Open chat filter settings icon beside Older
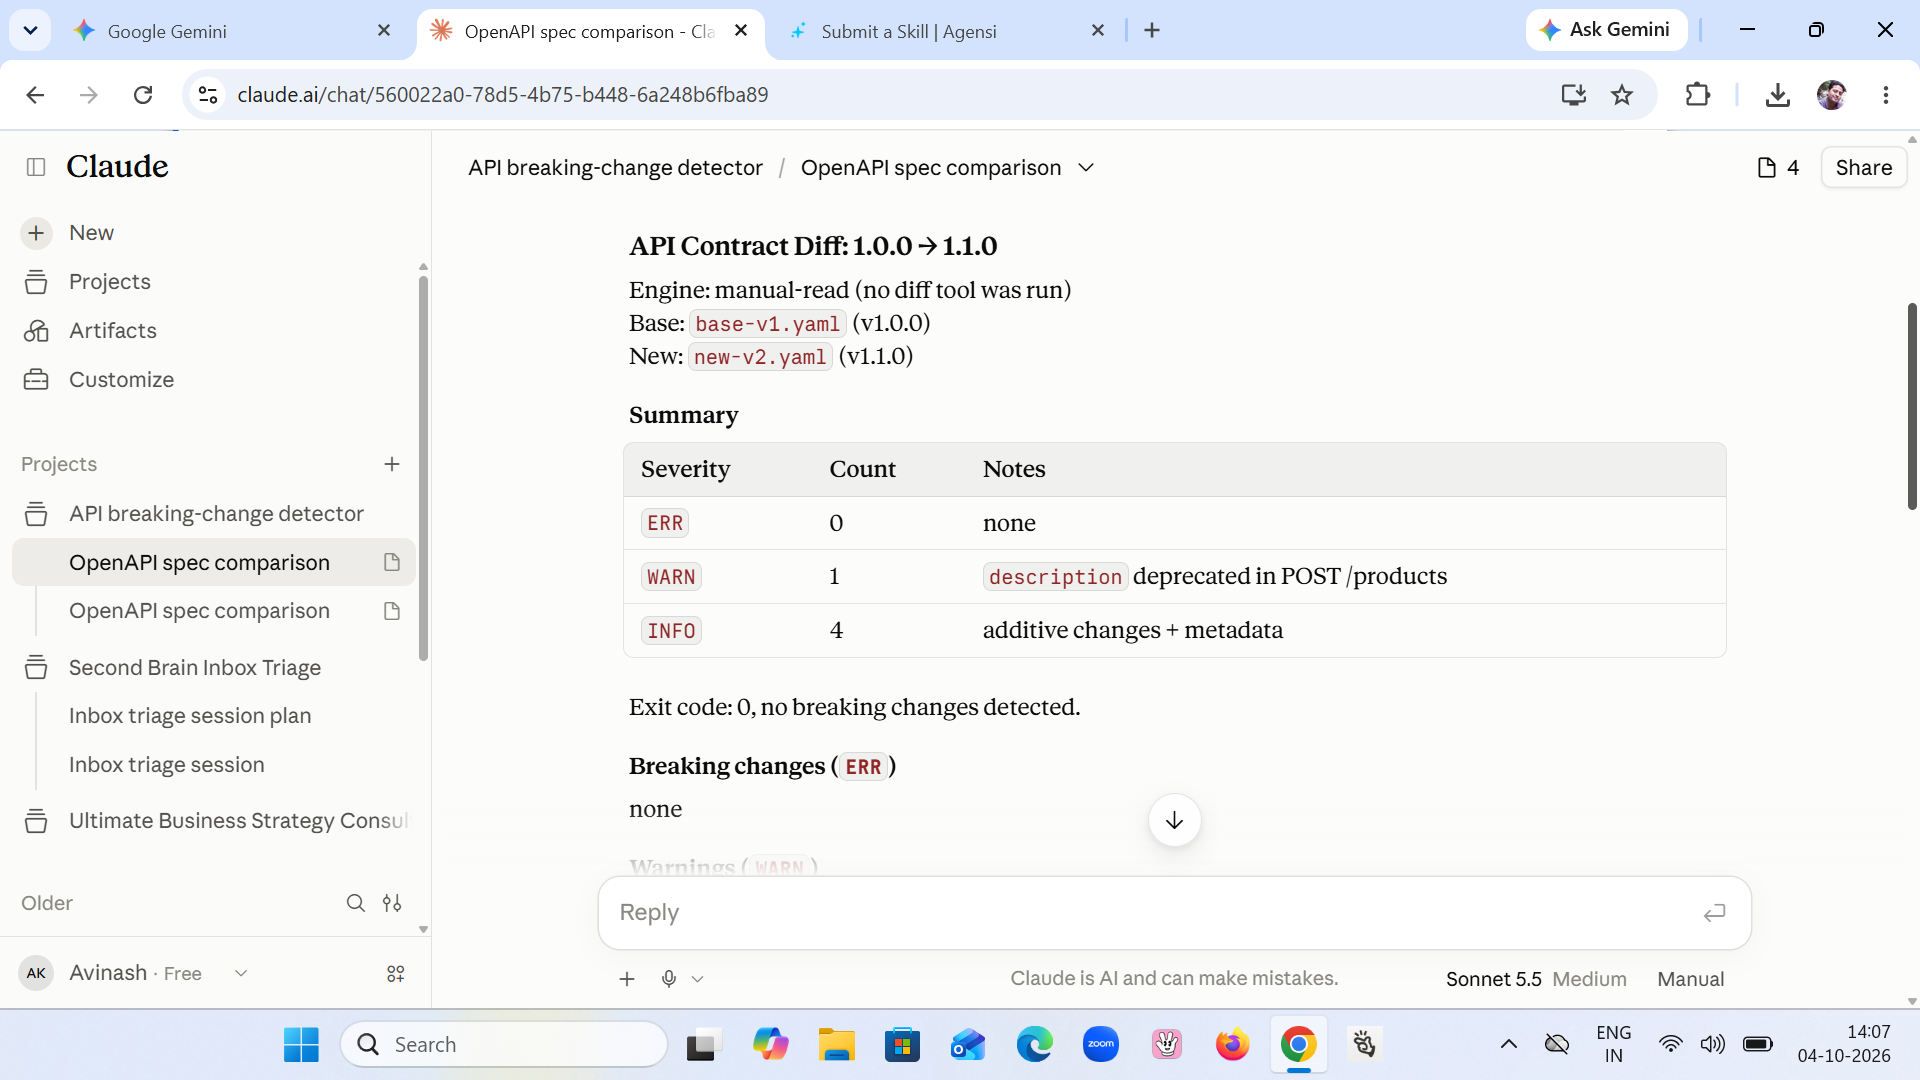The image size is (1920, 1080). (392, 903)
